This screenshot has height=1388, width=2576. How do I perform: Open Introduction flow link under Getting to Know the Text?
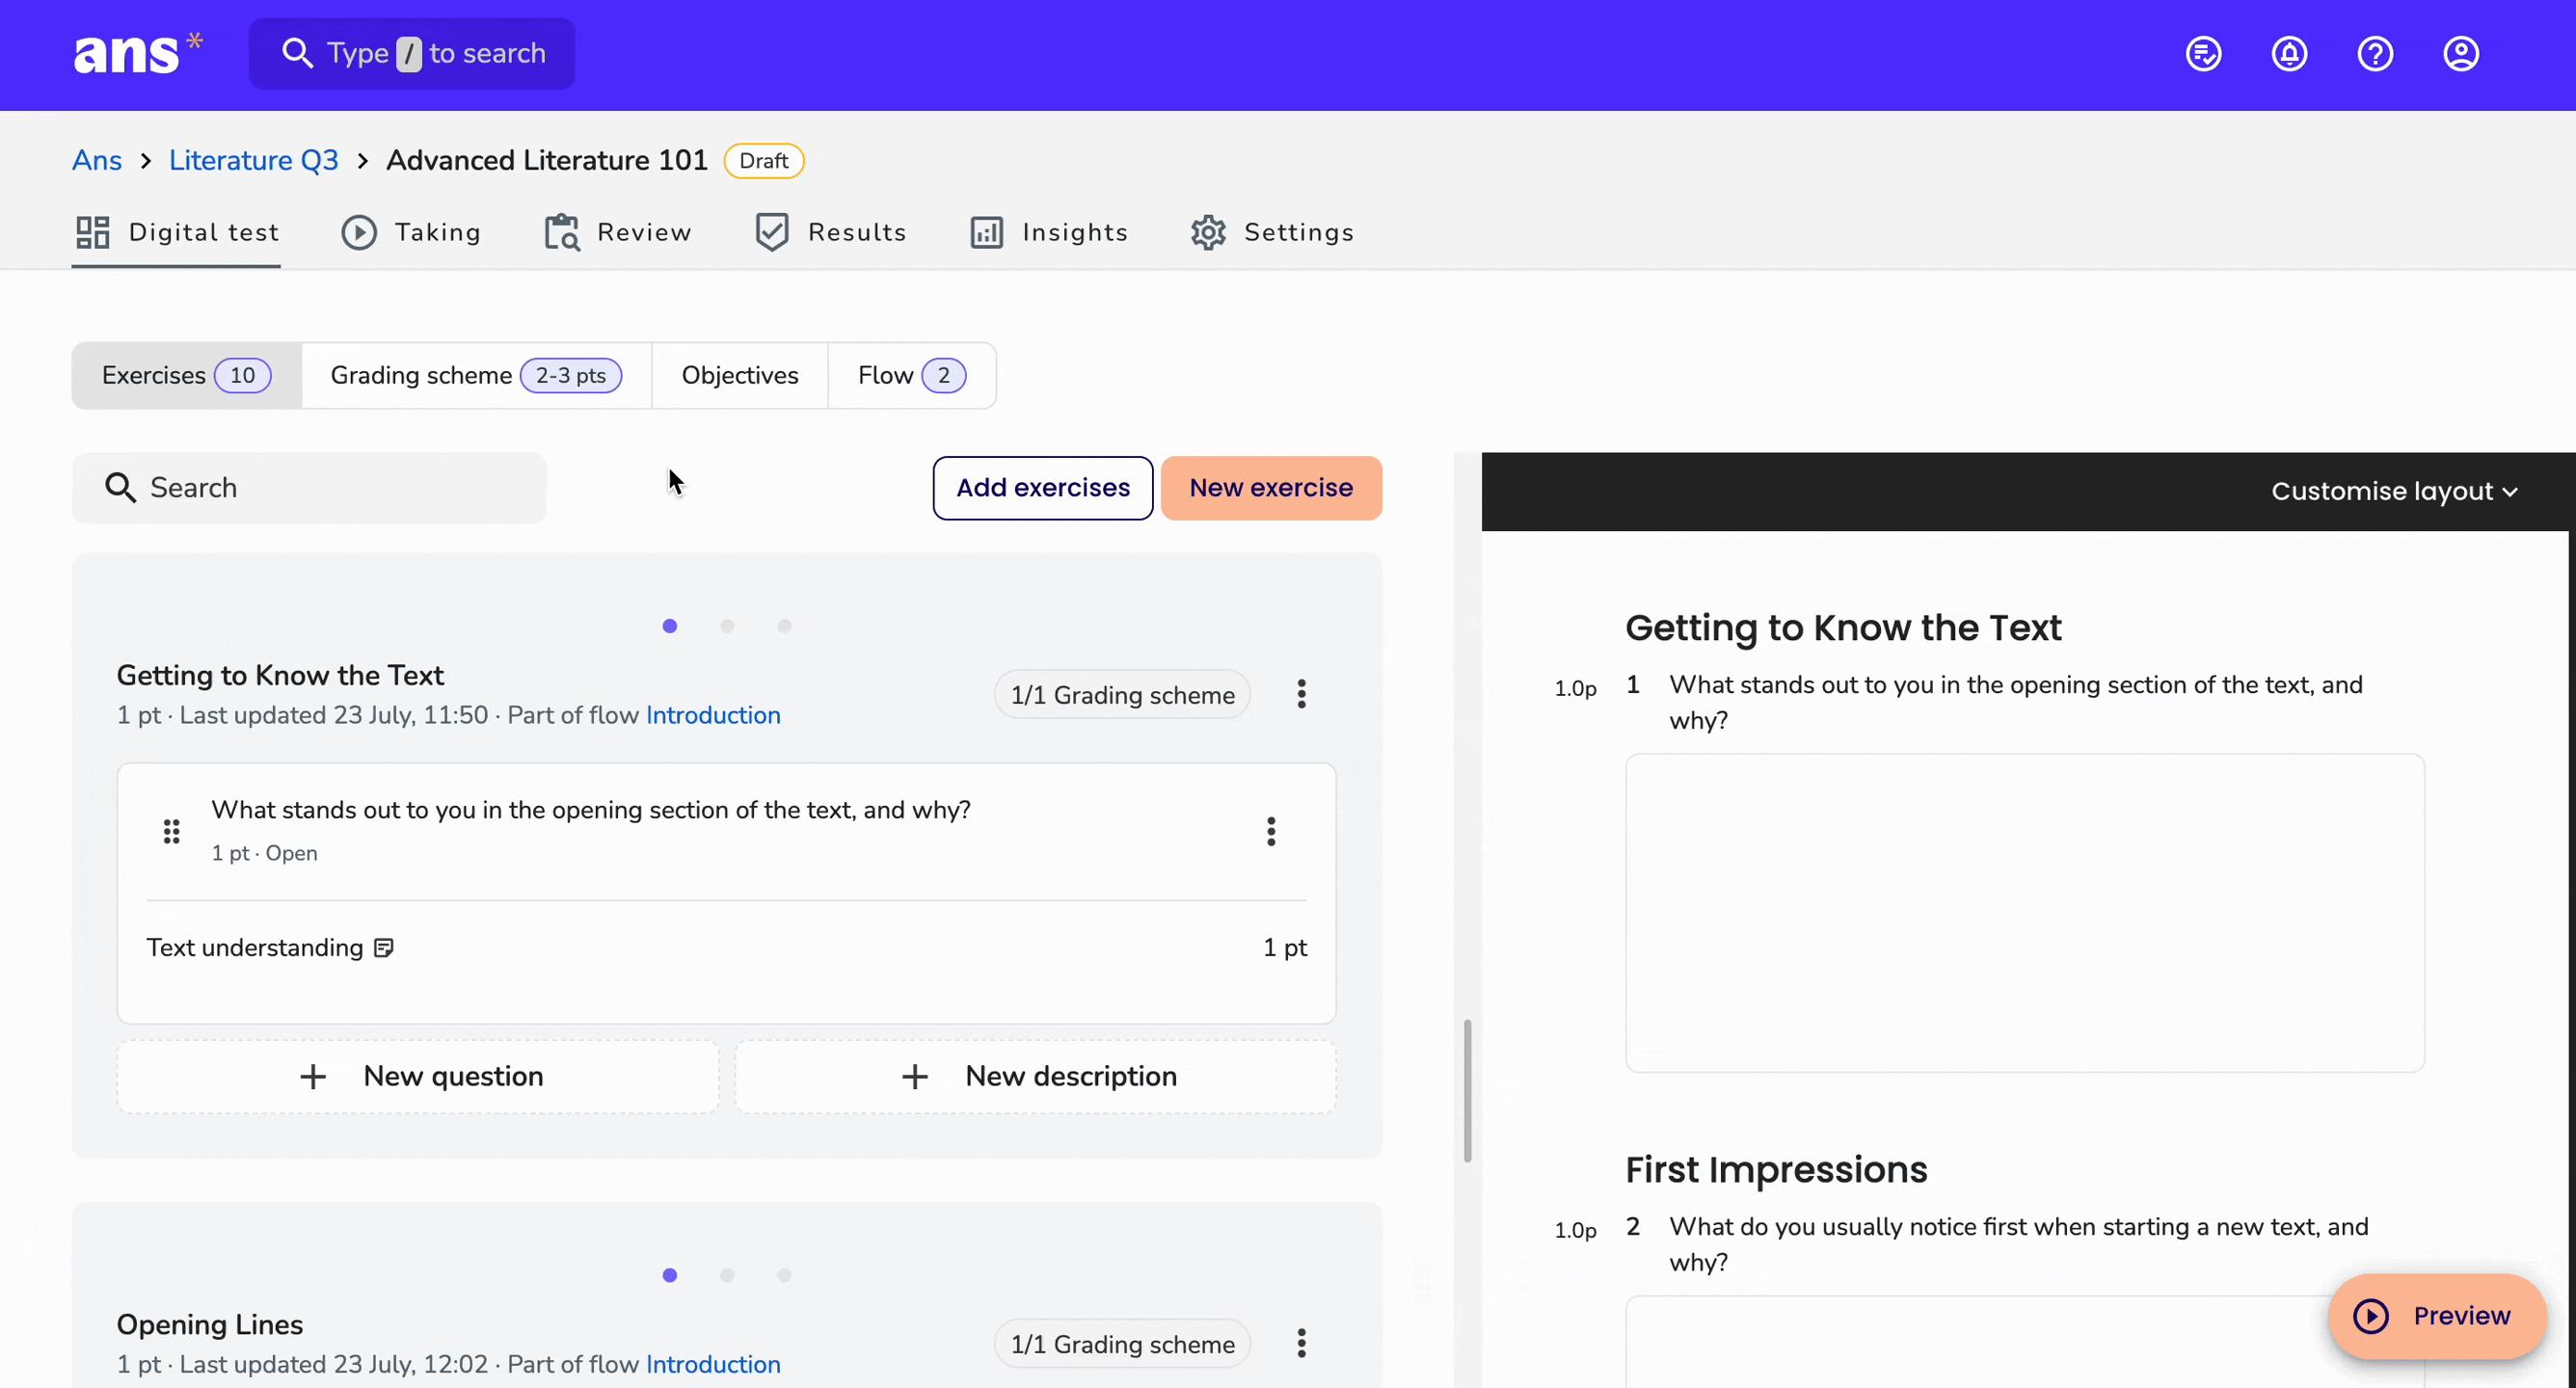713,715
